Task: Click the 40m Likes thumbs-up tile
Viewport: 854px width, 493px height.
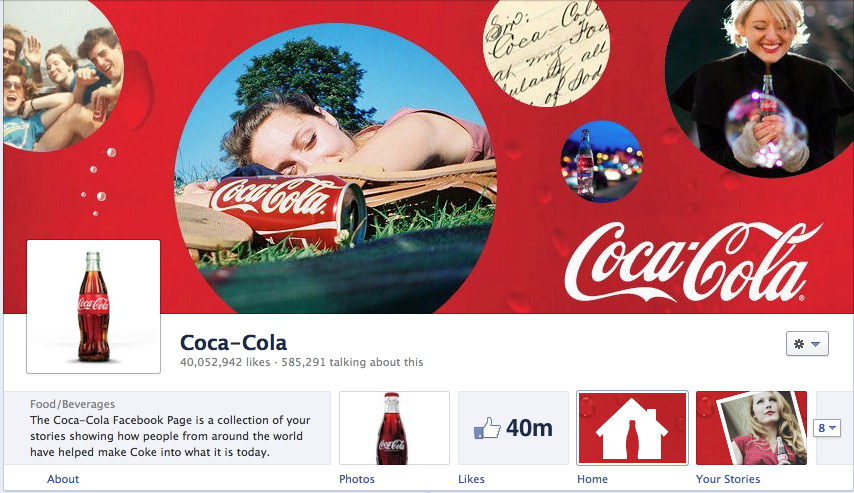Action: [x=513, y=428]
